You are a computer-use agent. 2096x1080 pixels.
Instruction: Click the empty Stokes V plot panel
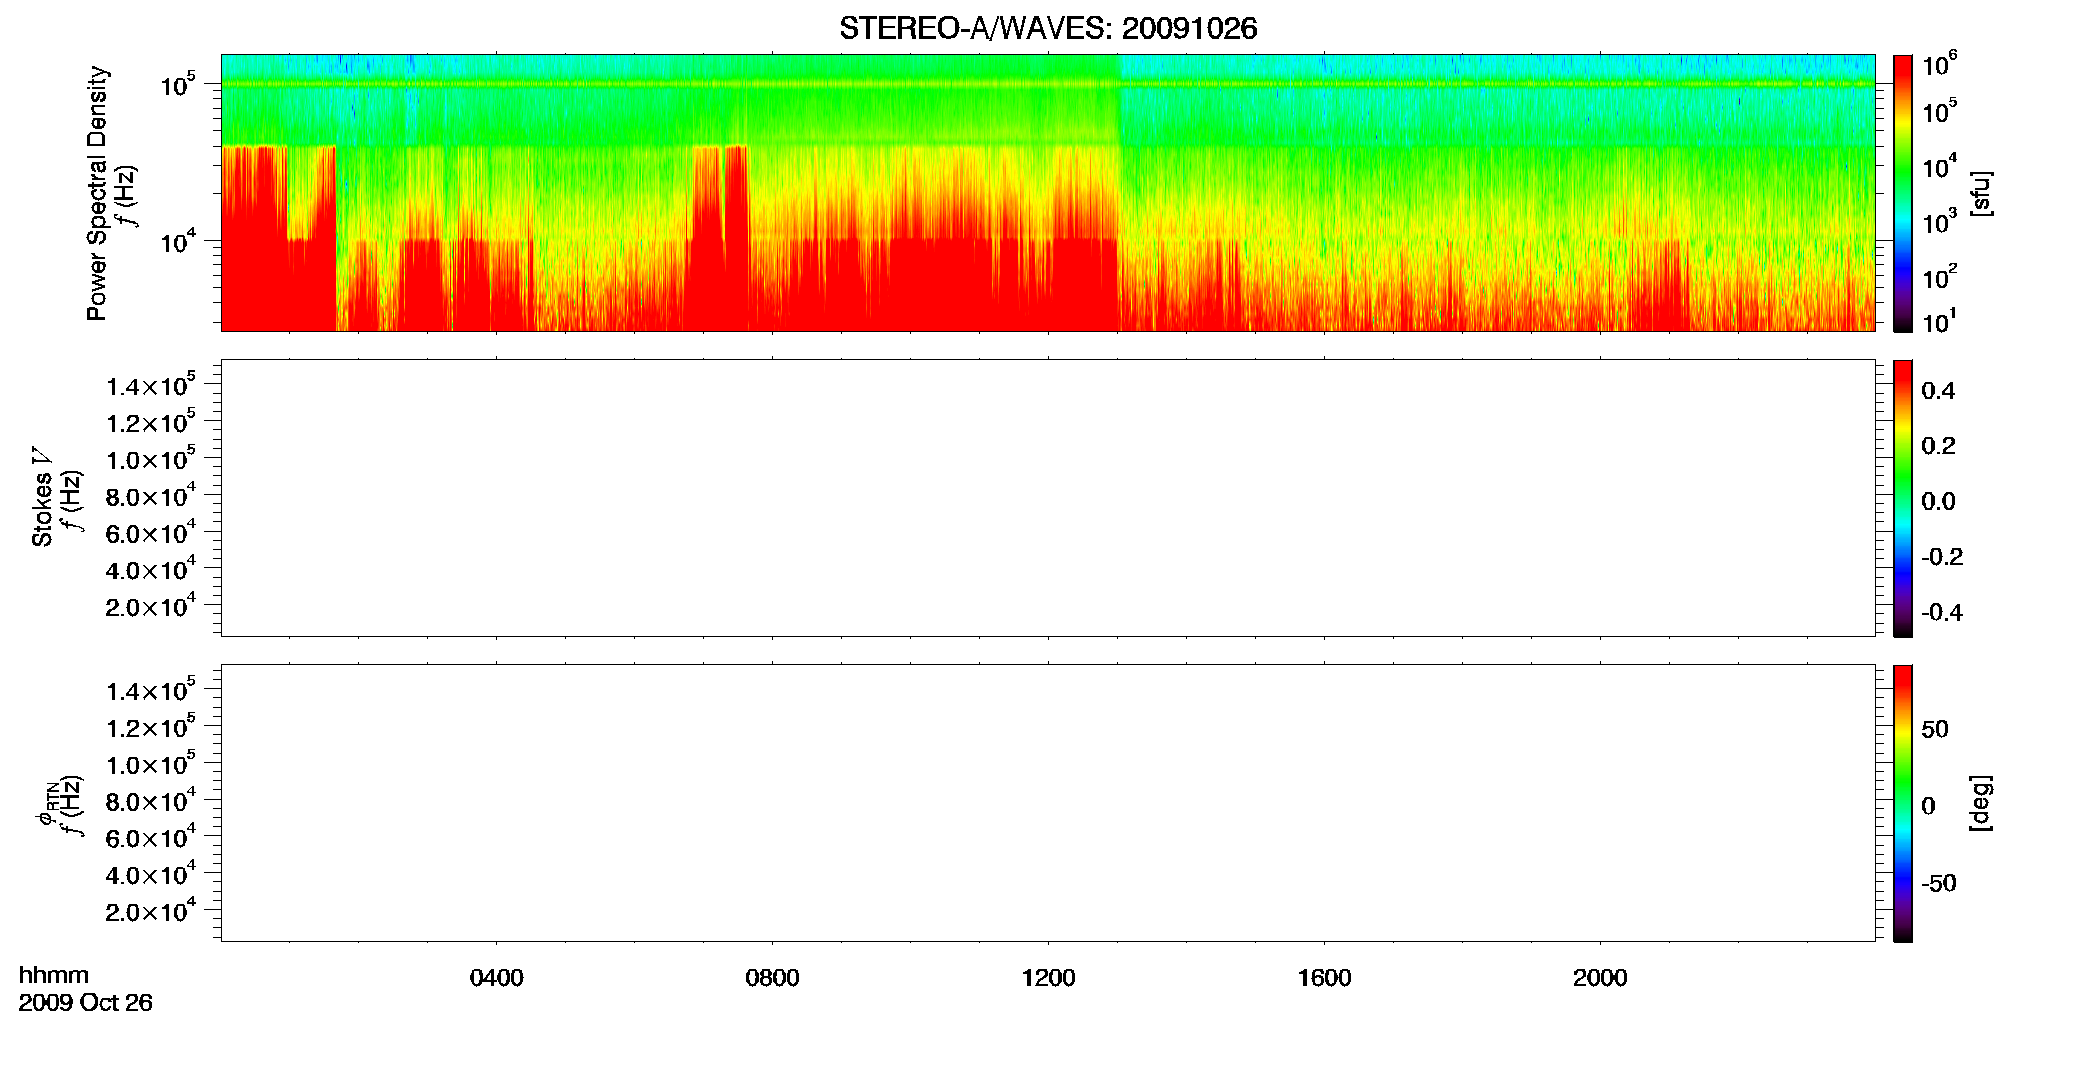click(1048, 498)
